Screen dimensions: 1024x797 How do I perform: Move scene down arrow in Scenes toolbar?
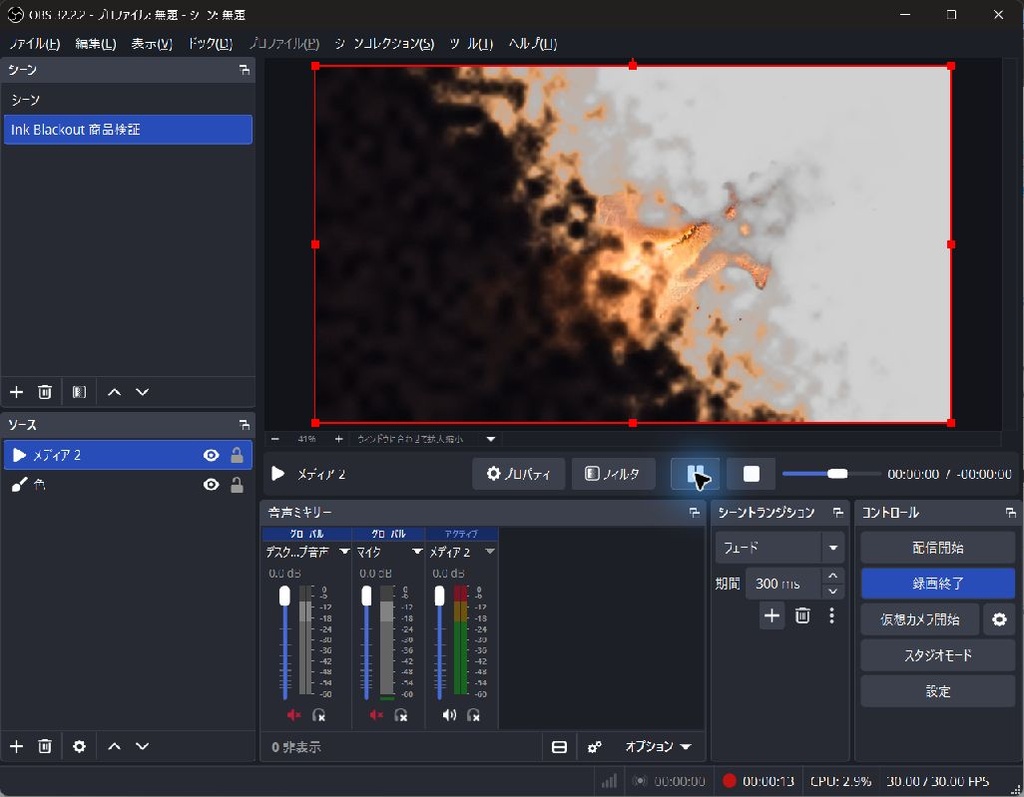coord(142,392)
